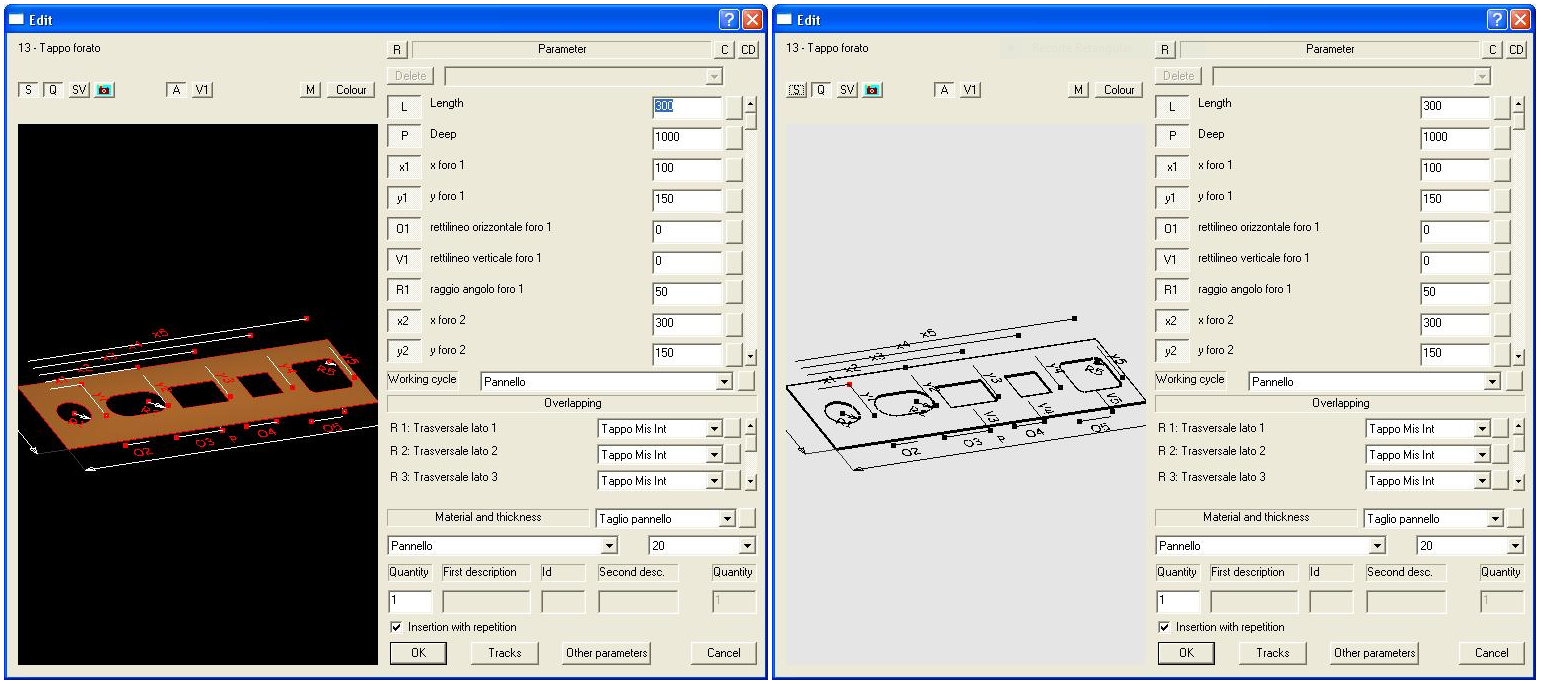
Task: Click x foro 2 value field in left window
Action: (687, 323)
